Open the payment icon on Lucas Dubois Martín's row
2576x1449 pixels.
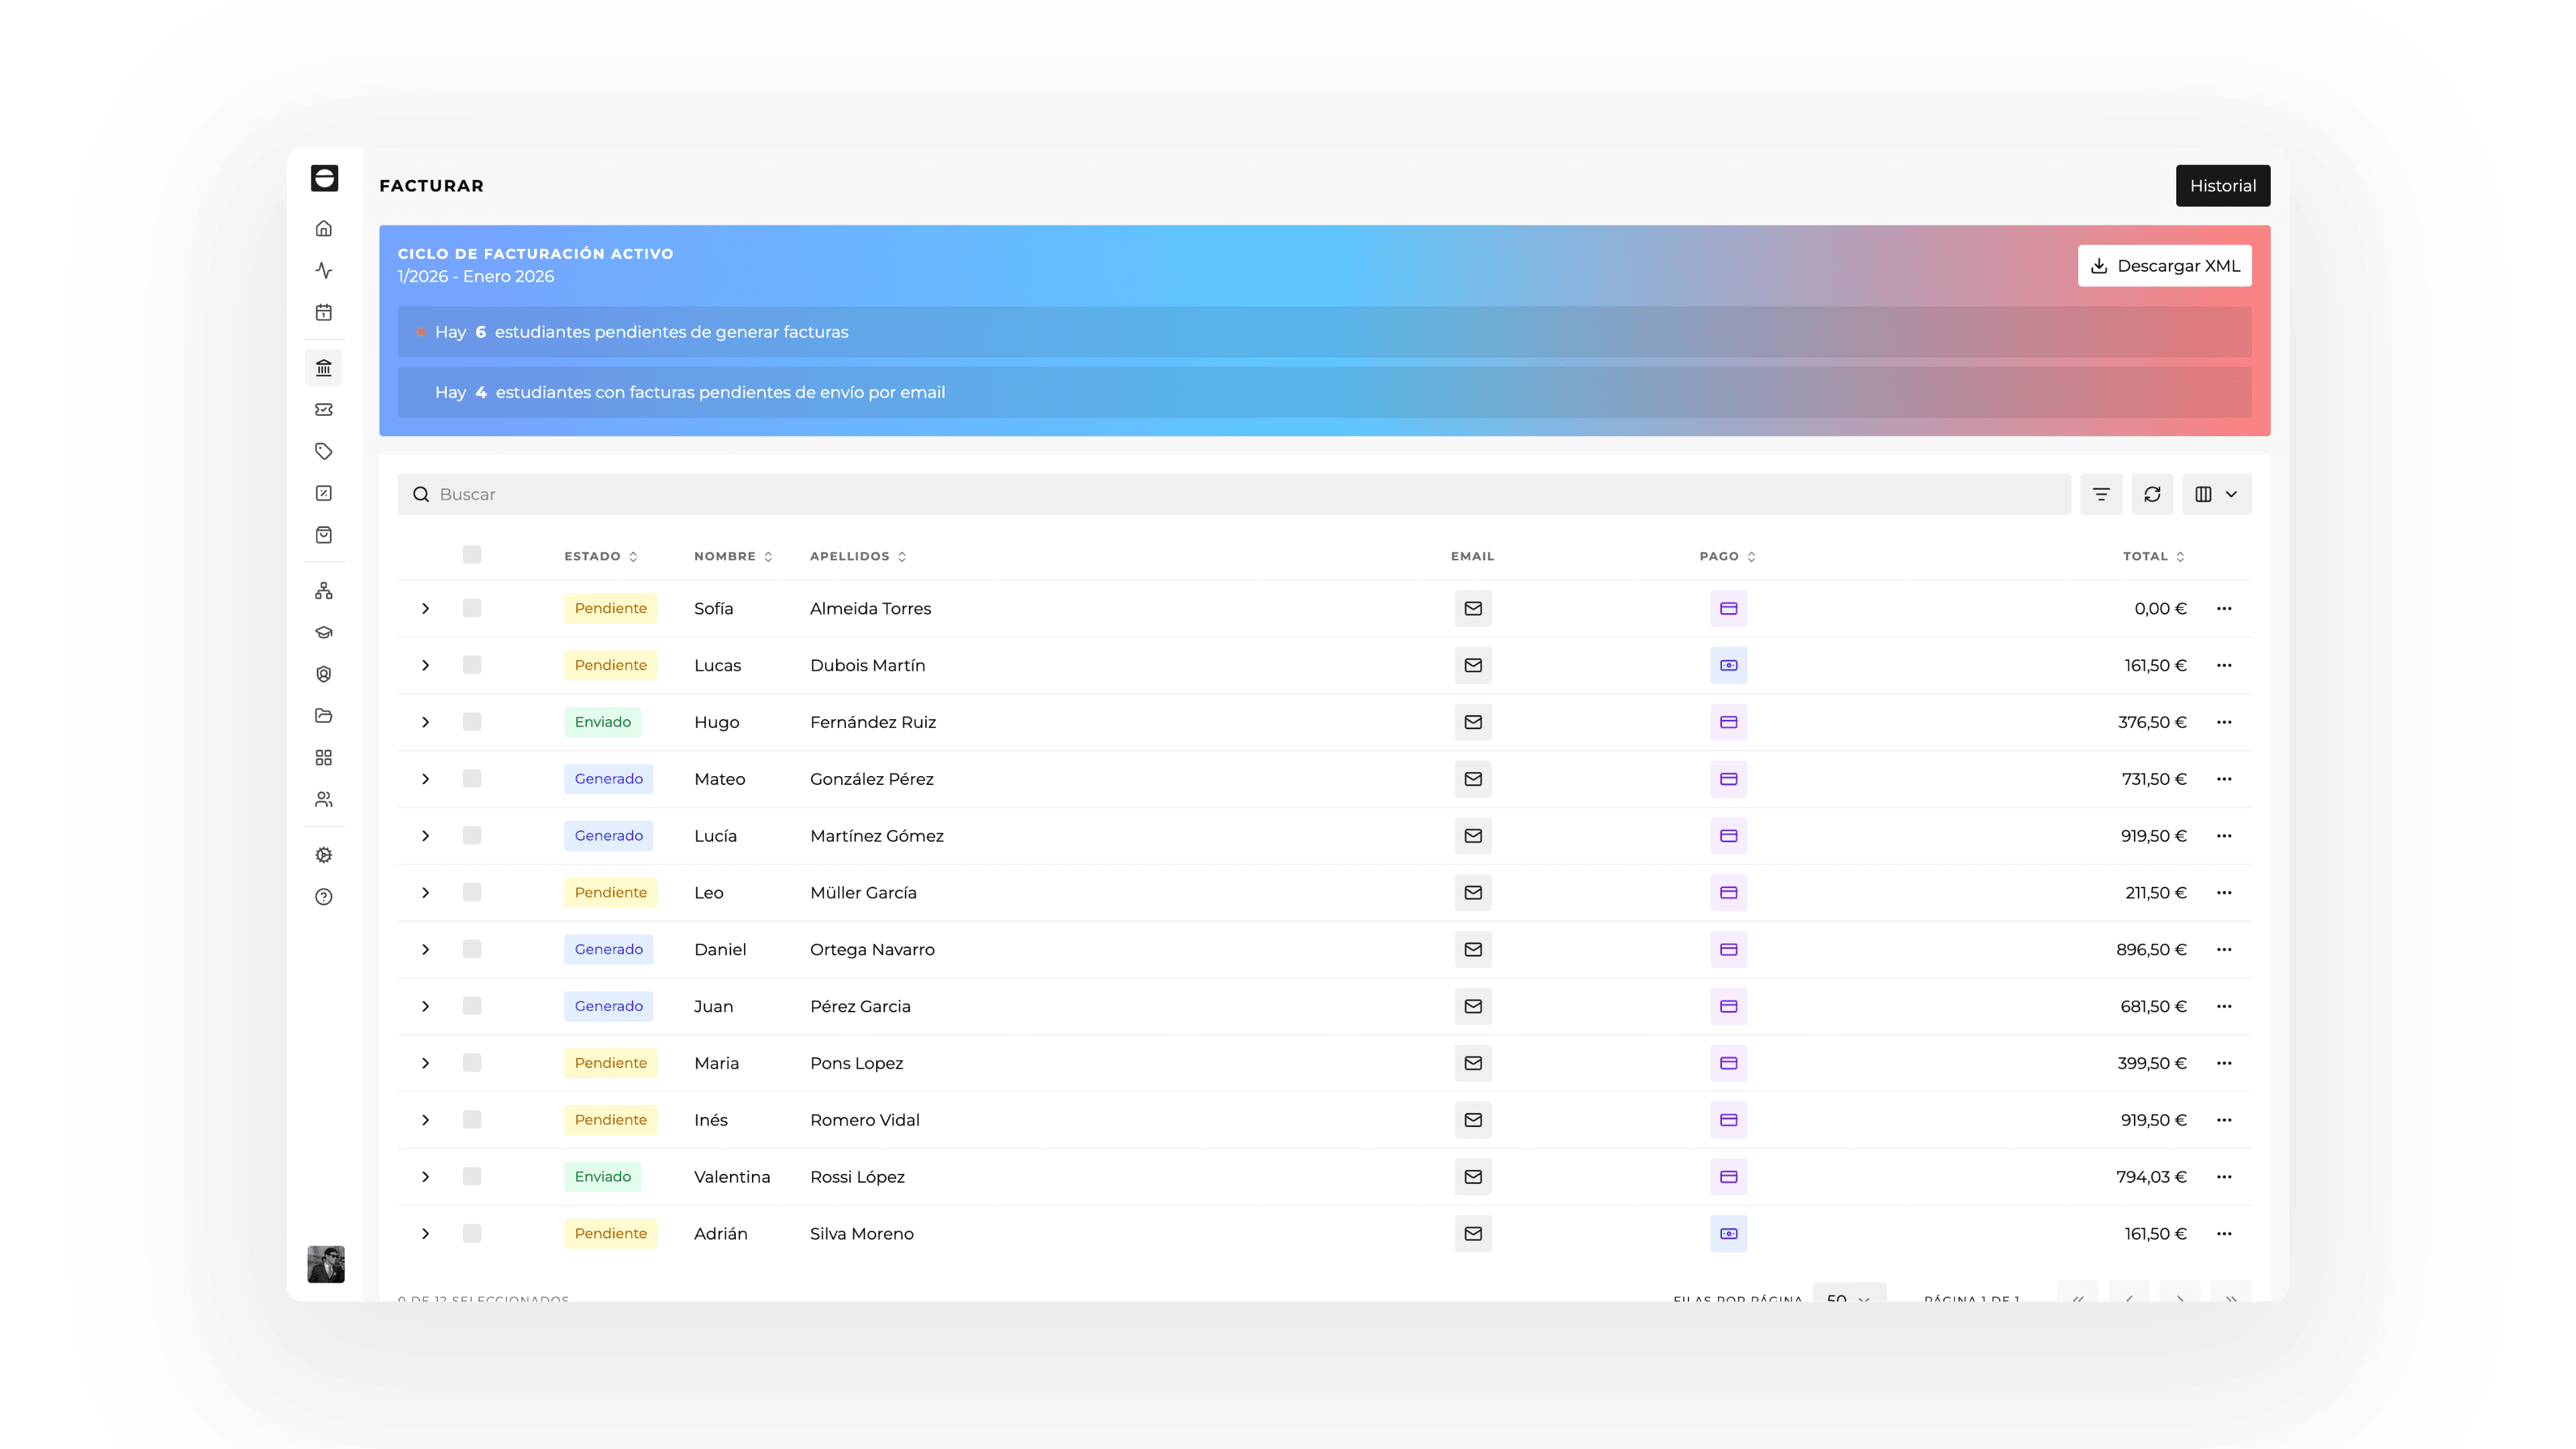[x=1728, y=664]
